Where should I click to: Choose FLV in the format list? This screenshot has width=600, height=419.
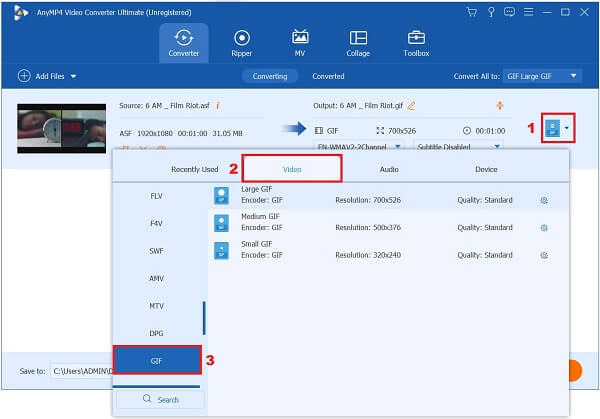[157, 196]
